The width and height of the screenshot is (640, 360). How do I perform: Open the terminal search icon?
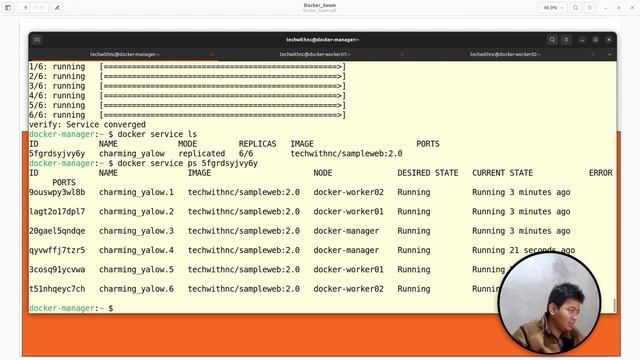tap(552, 40)
